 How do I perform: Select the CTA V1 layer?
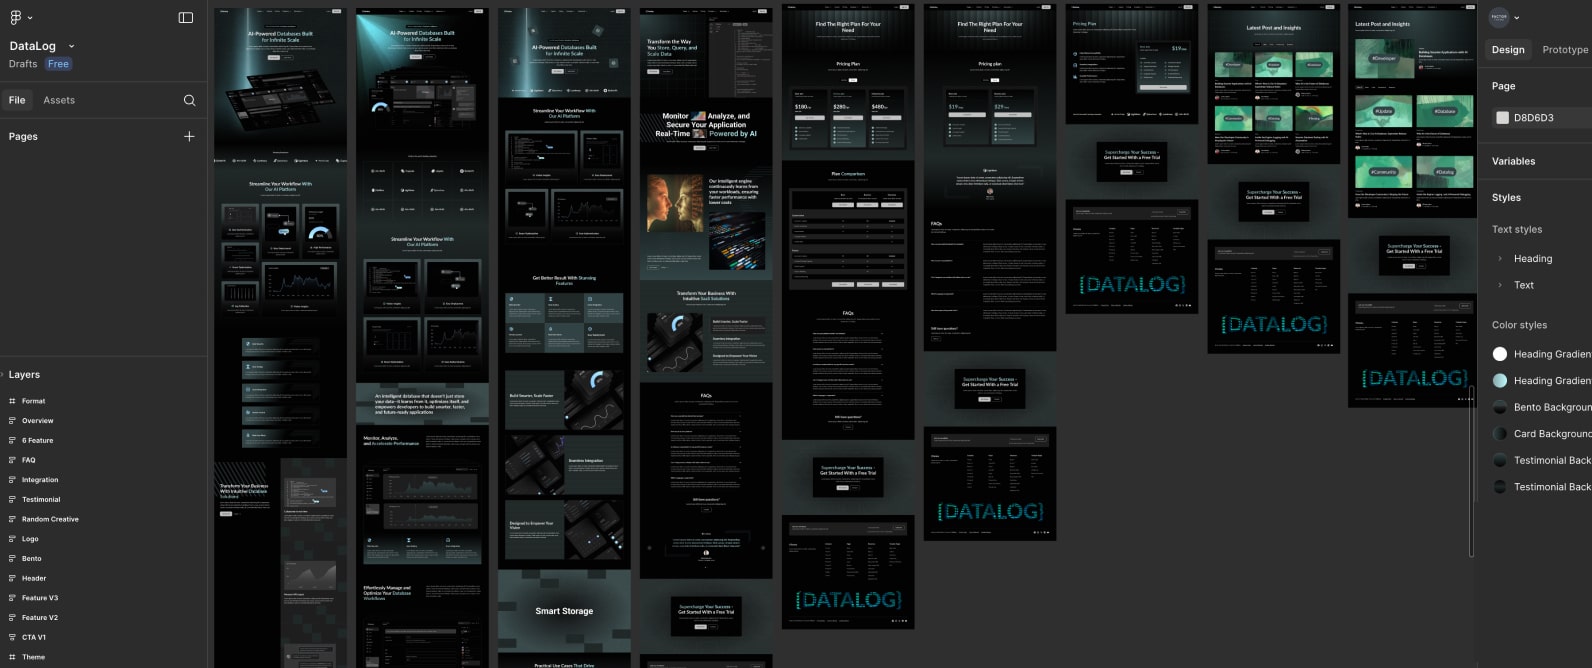coord(34,637)
